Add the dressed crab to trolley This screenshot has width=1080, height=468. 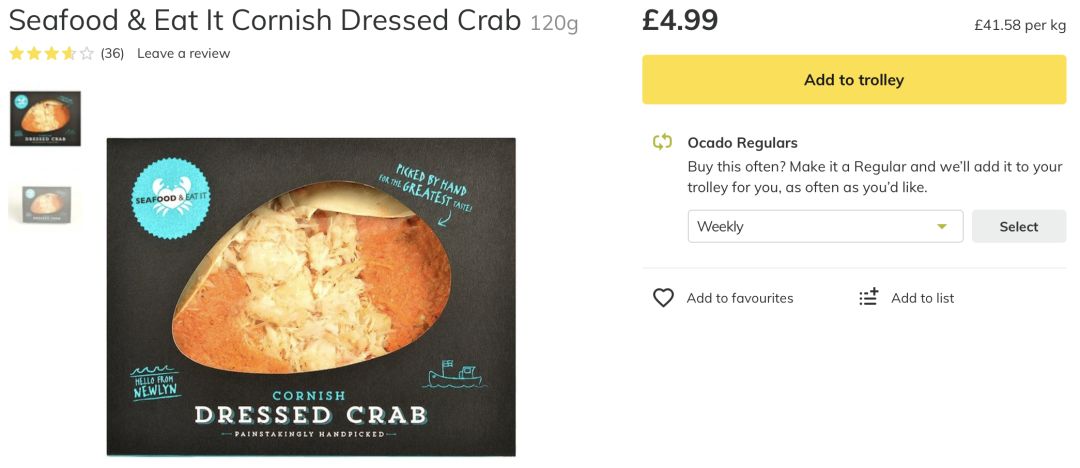[853, 80]
